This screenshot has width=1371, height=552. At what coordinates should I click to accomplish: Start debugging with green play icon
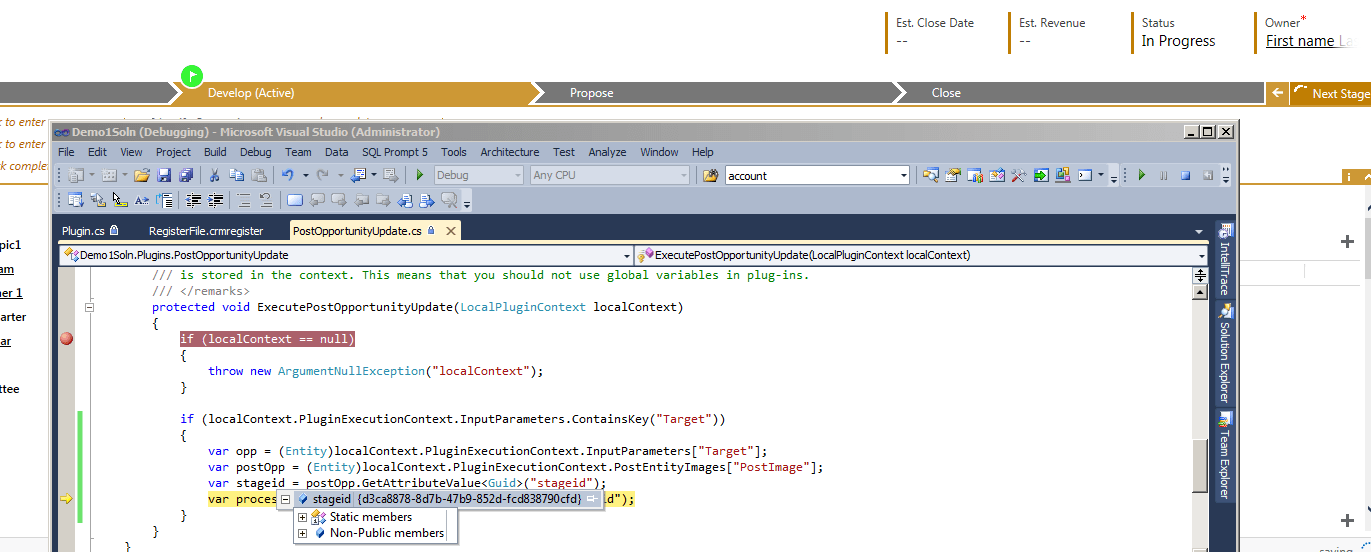(x=419, y=175)
